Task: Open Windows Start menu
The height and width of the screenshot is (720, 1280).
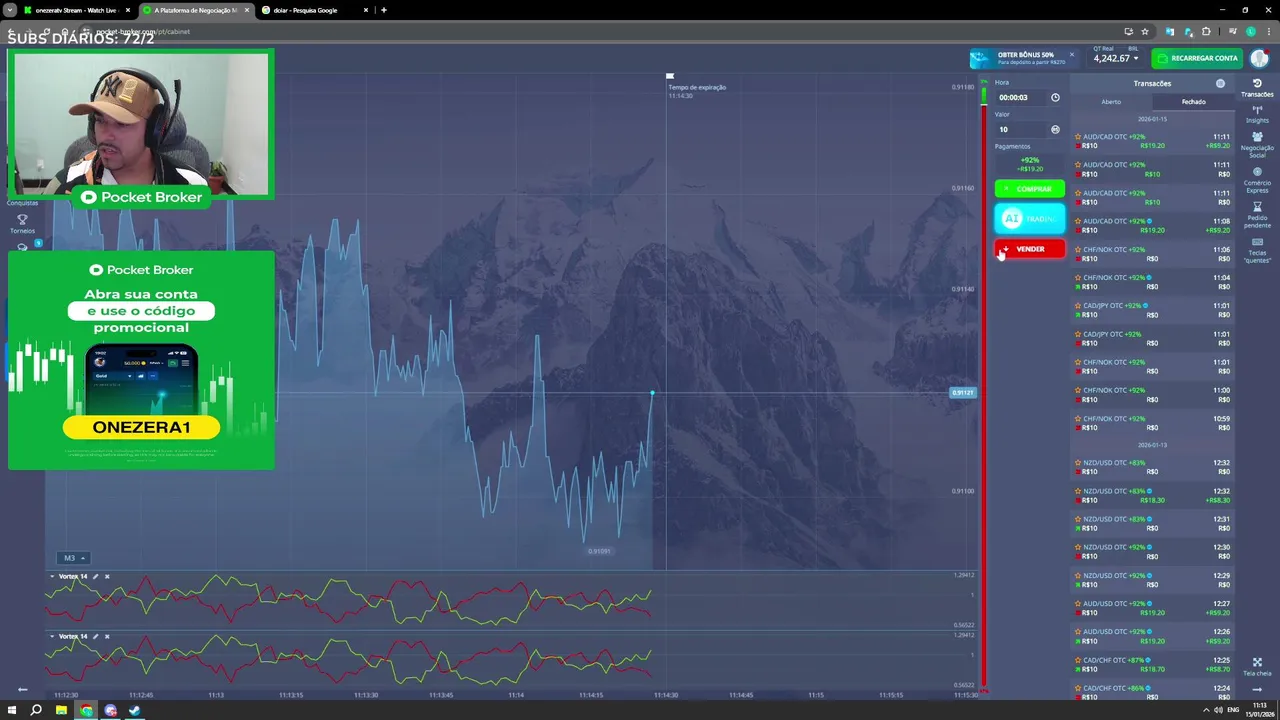Action: pyautogui.click(x=13, y=710)
